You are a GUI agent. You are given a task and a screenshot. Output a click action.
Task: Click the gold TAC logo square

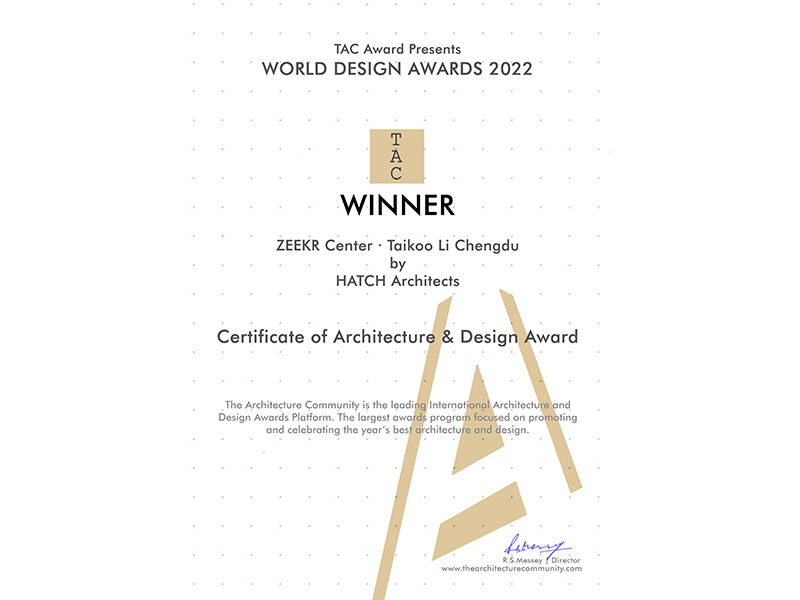pyautogui.click(x=396, y=156)
